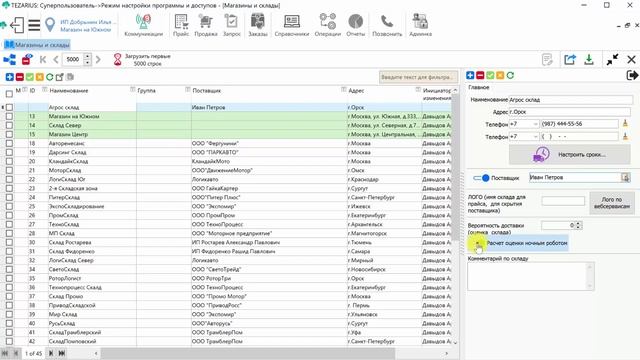Check the box for Склад Север row
The image size is (640, 360).
coord(9,125)
